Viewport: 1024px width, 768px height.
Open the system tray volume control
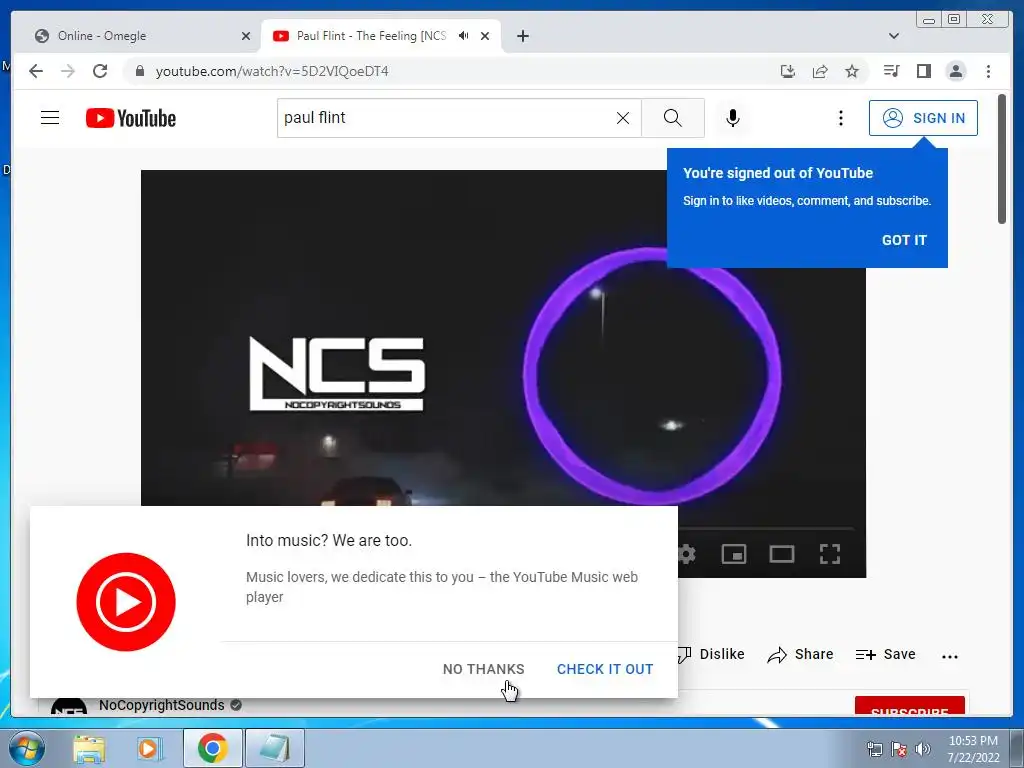(x=923, y=749)
